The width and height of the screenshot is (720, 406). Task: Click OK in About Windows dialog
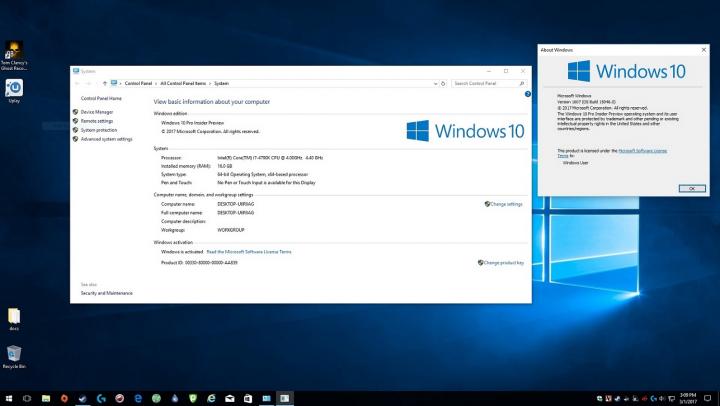tap(692, 188)
